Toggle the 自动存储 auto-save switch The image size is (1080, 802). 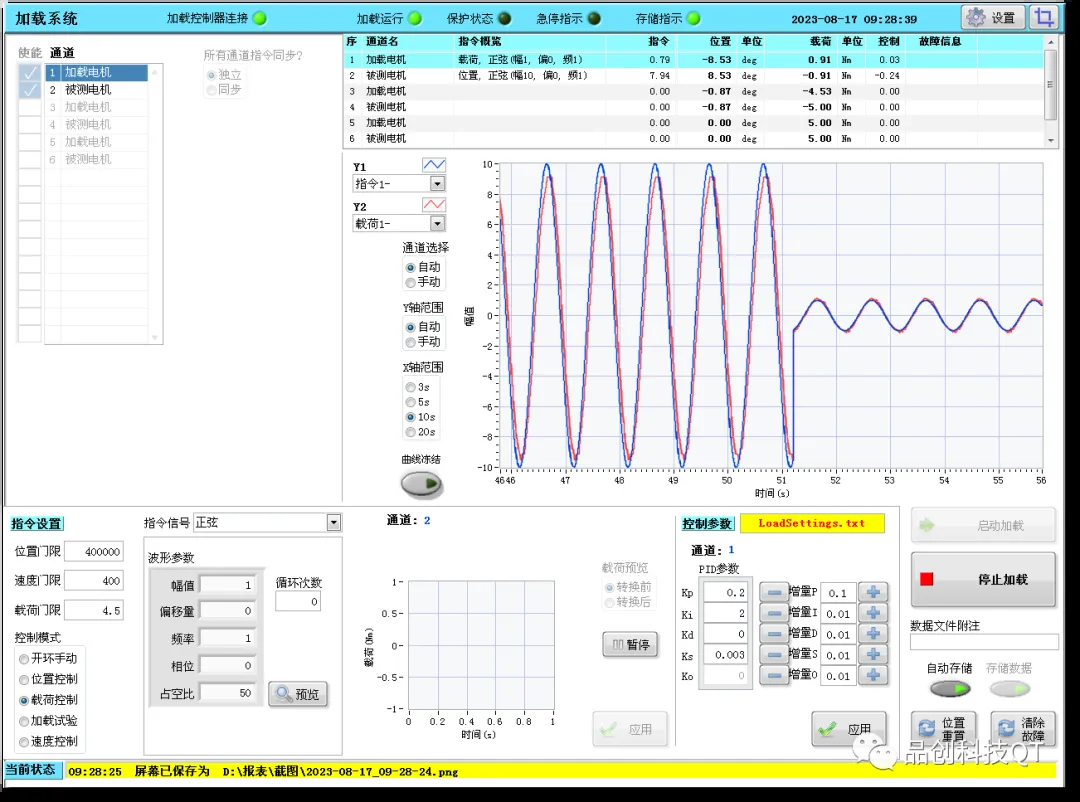[950, 688]
